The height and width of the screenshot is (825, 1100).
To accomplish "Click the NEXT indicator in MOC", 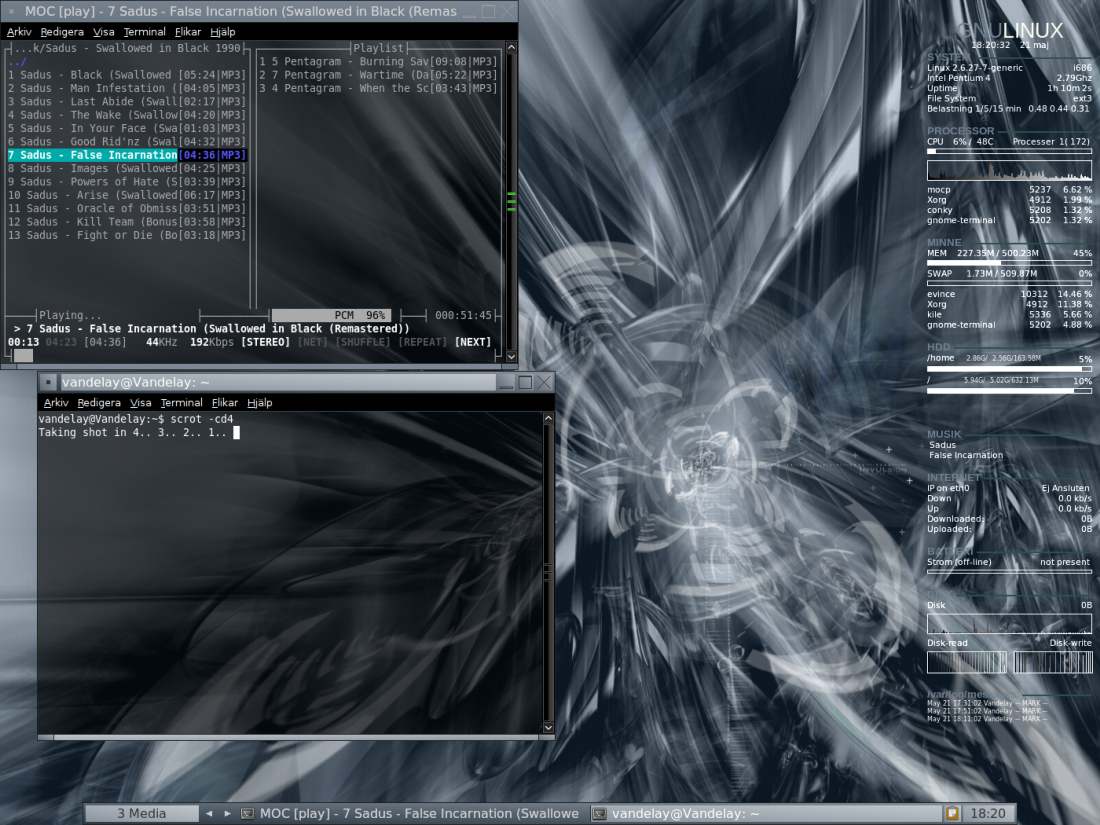I will (473, 342).
